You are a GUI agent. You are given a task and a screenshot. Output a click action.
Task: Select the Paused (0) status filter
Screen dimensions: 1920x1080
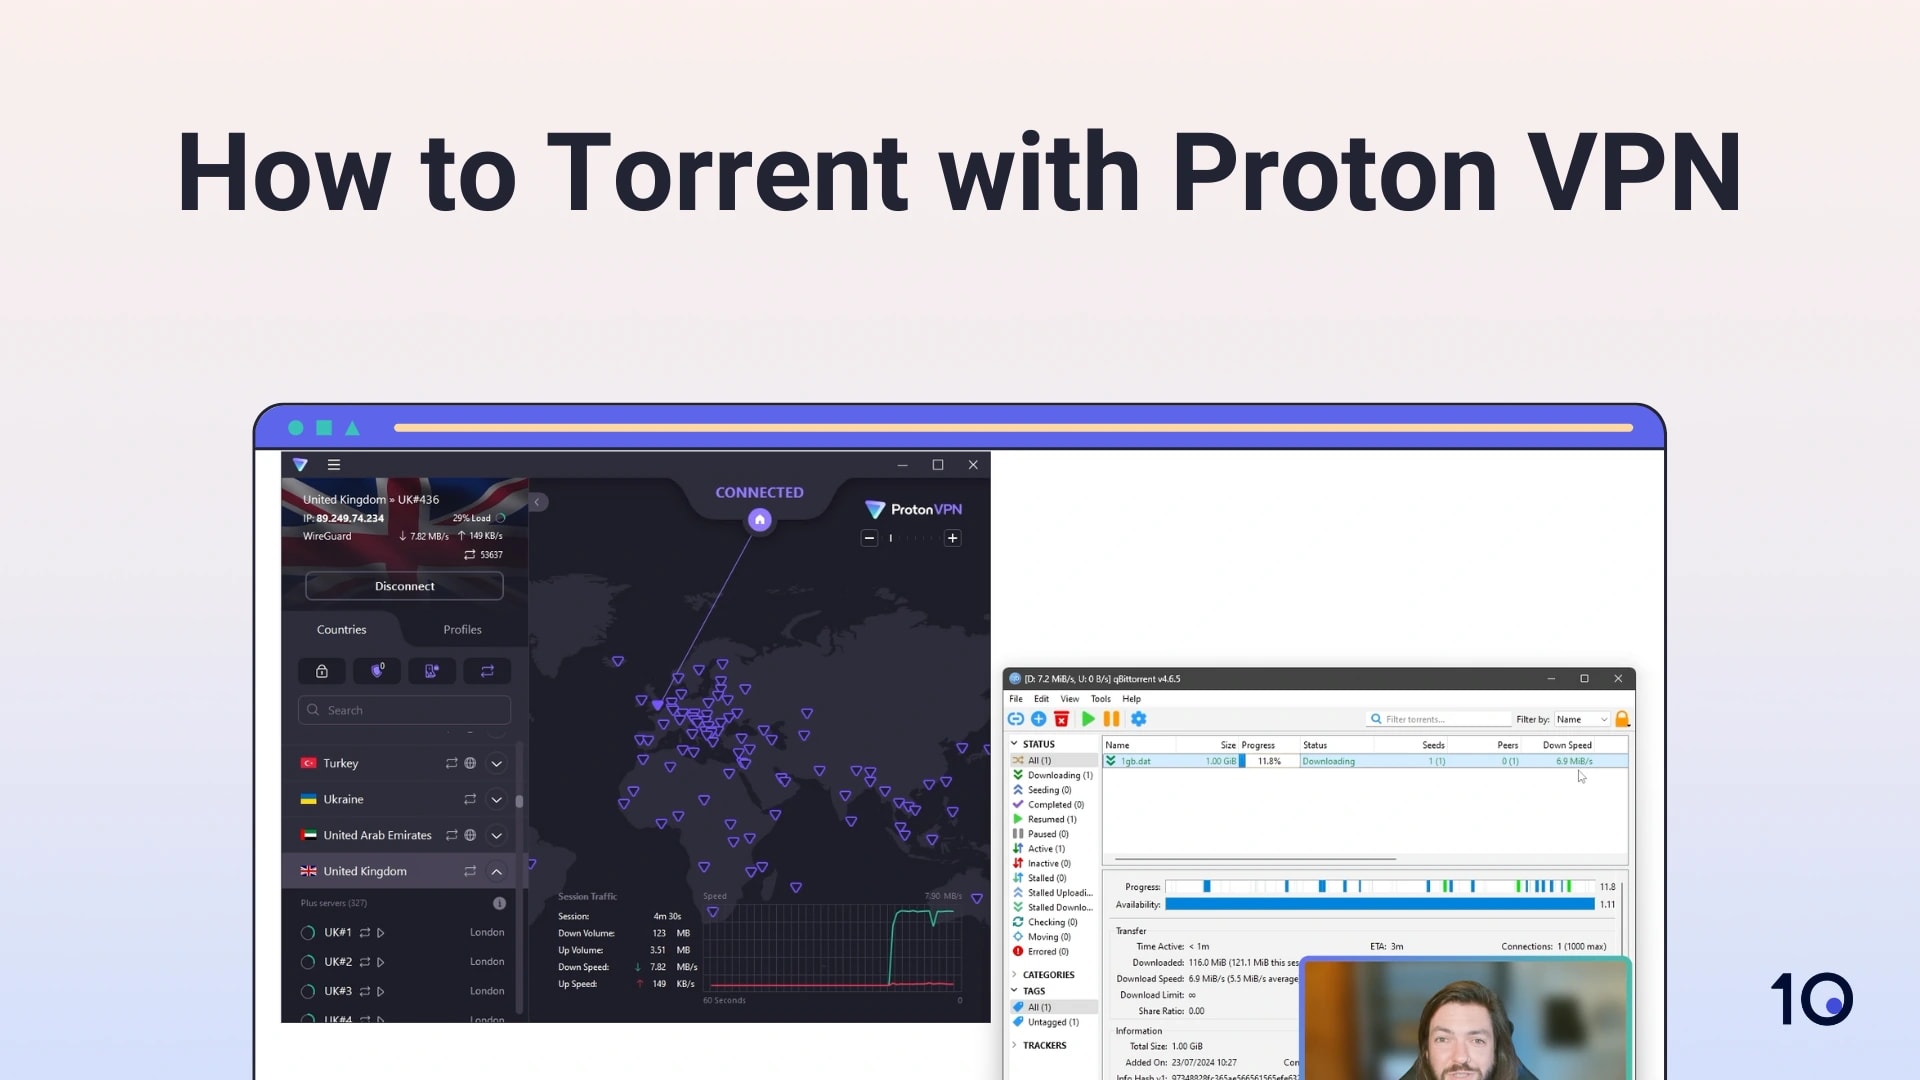point(1041,834)
